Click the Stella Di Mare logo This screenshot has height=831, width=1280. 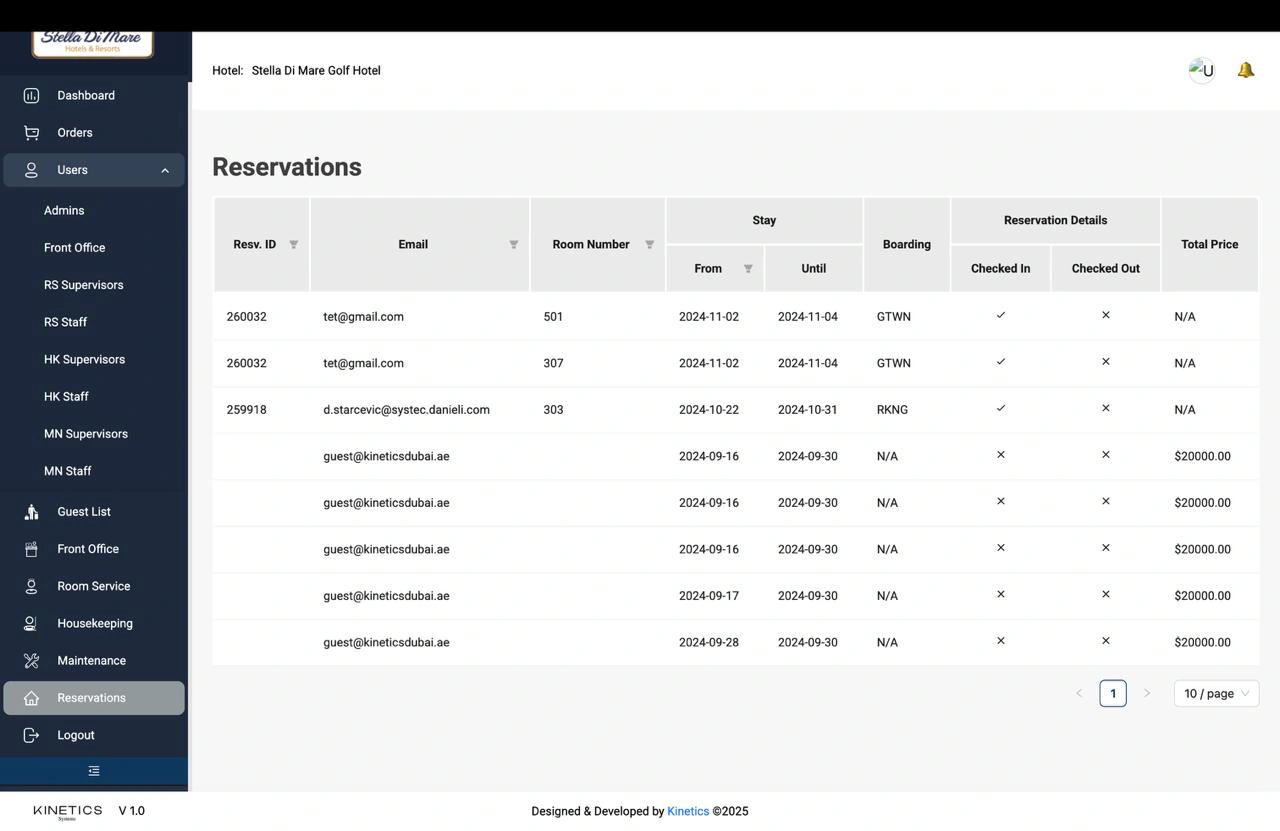click(93, 43)
